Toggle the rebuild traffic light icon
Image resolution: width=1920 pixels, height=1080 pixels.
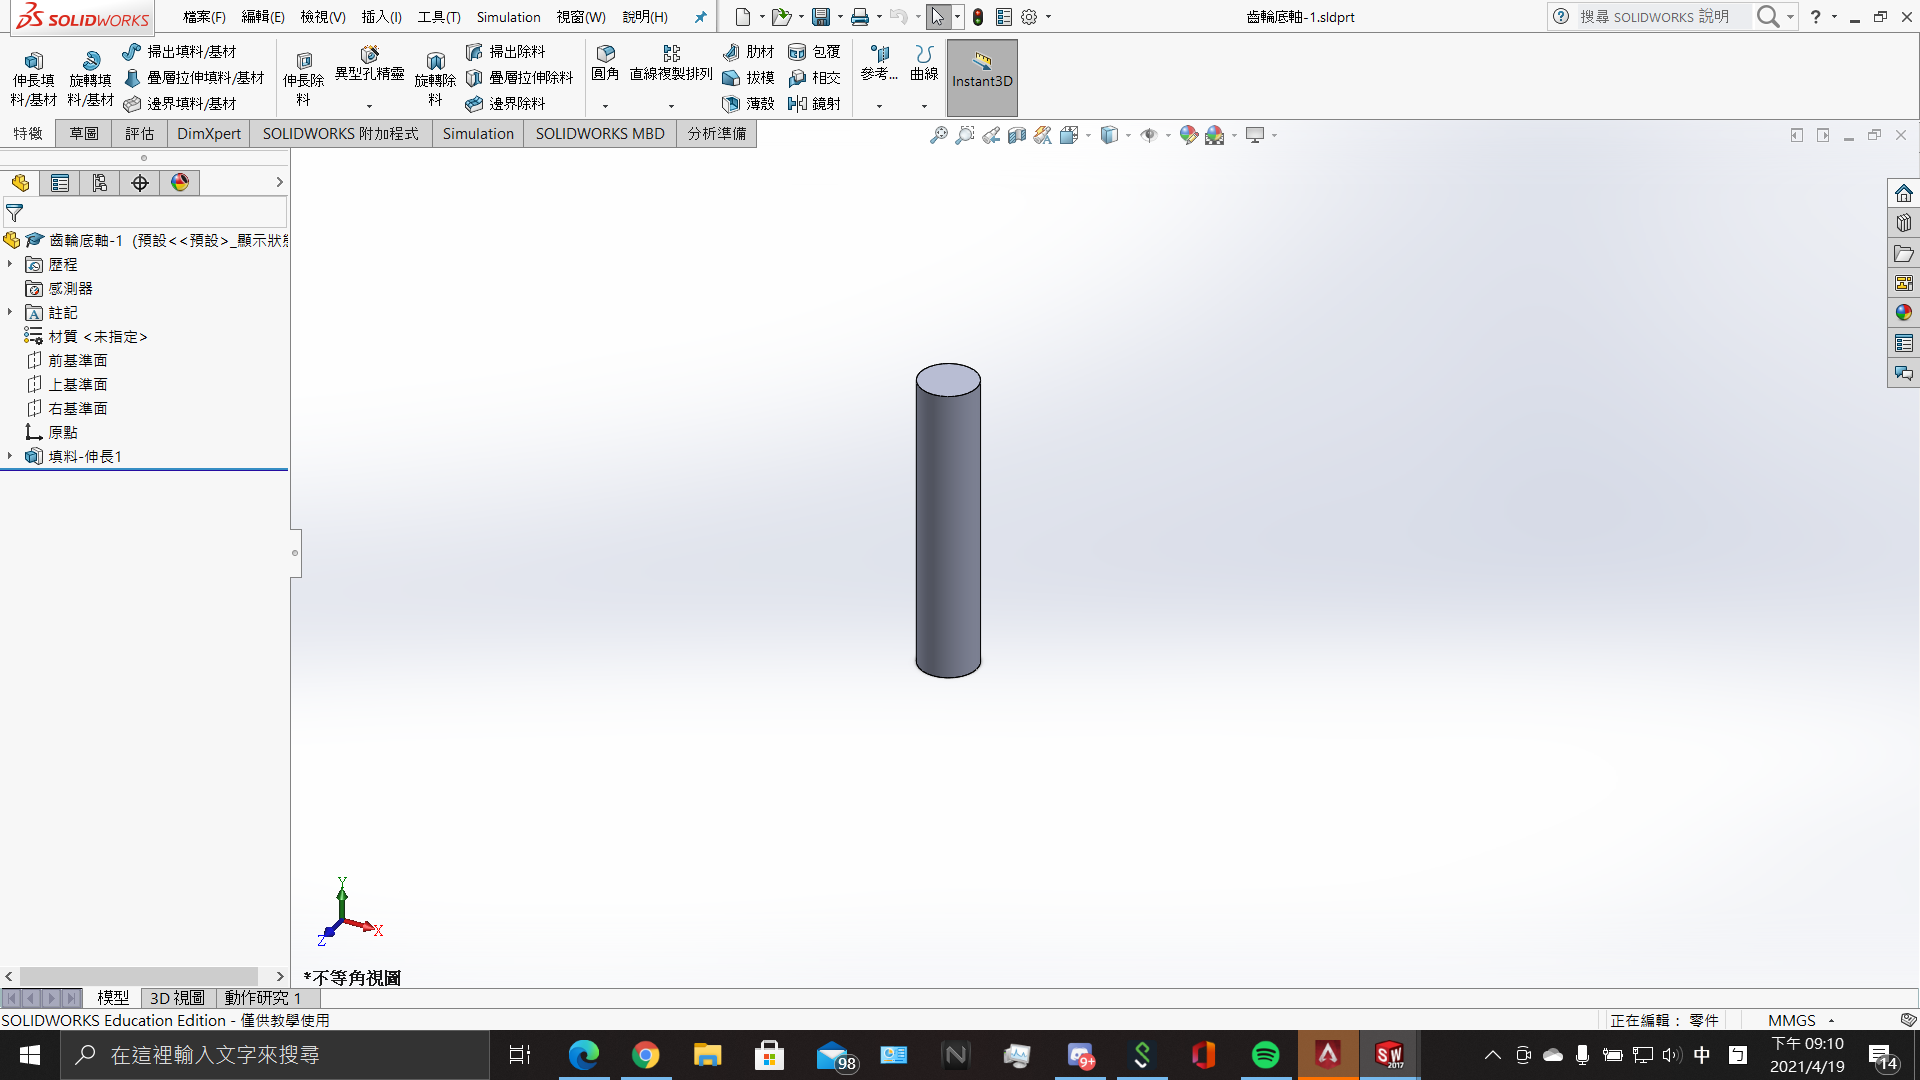[x=977, y=17]
